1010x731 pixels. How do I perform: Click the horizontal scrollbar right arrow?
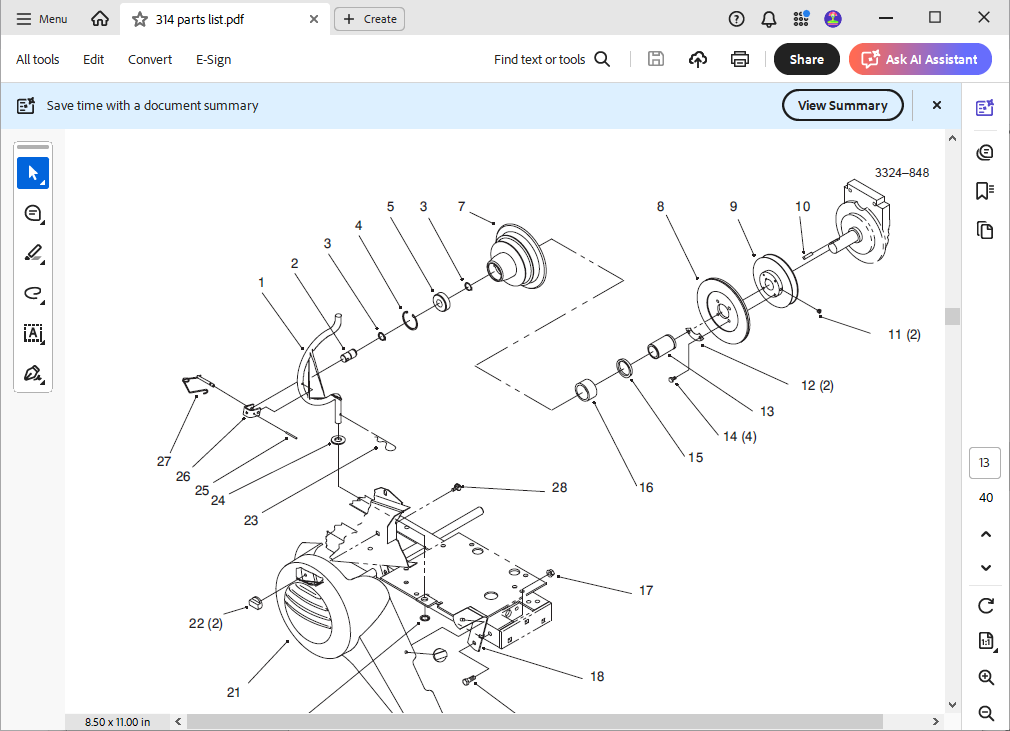click(936, 721)
